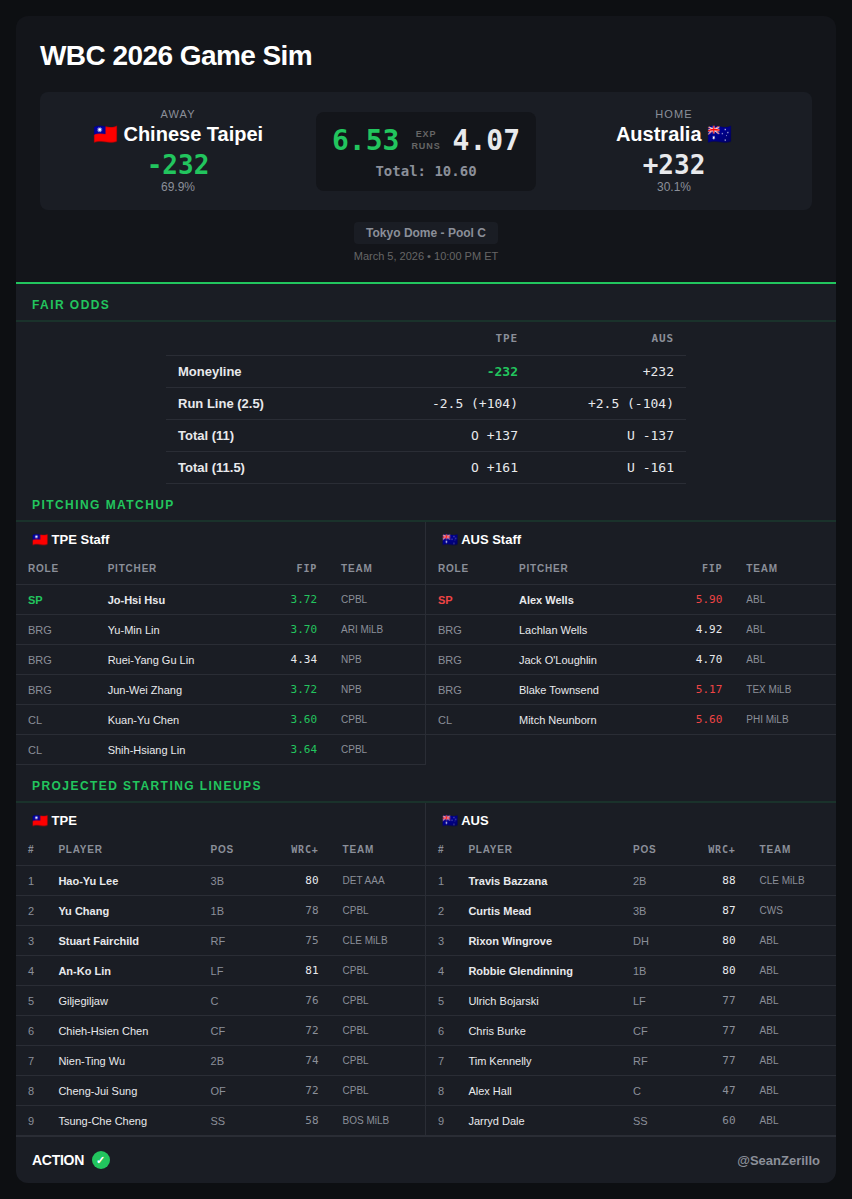Select the Moneyline row label
Viewport: 852px width, 1199px height.
click(x=210, y=372)
